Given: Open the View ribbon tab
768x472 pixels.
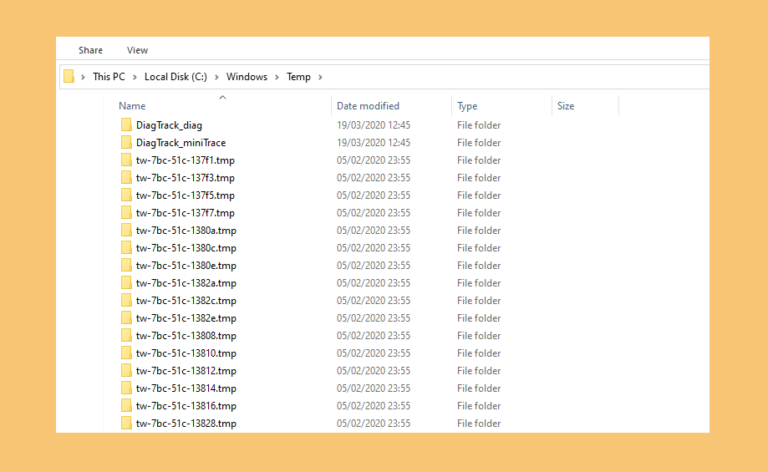Looking at the screenshot, I should [x=137, y=50].
